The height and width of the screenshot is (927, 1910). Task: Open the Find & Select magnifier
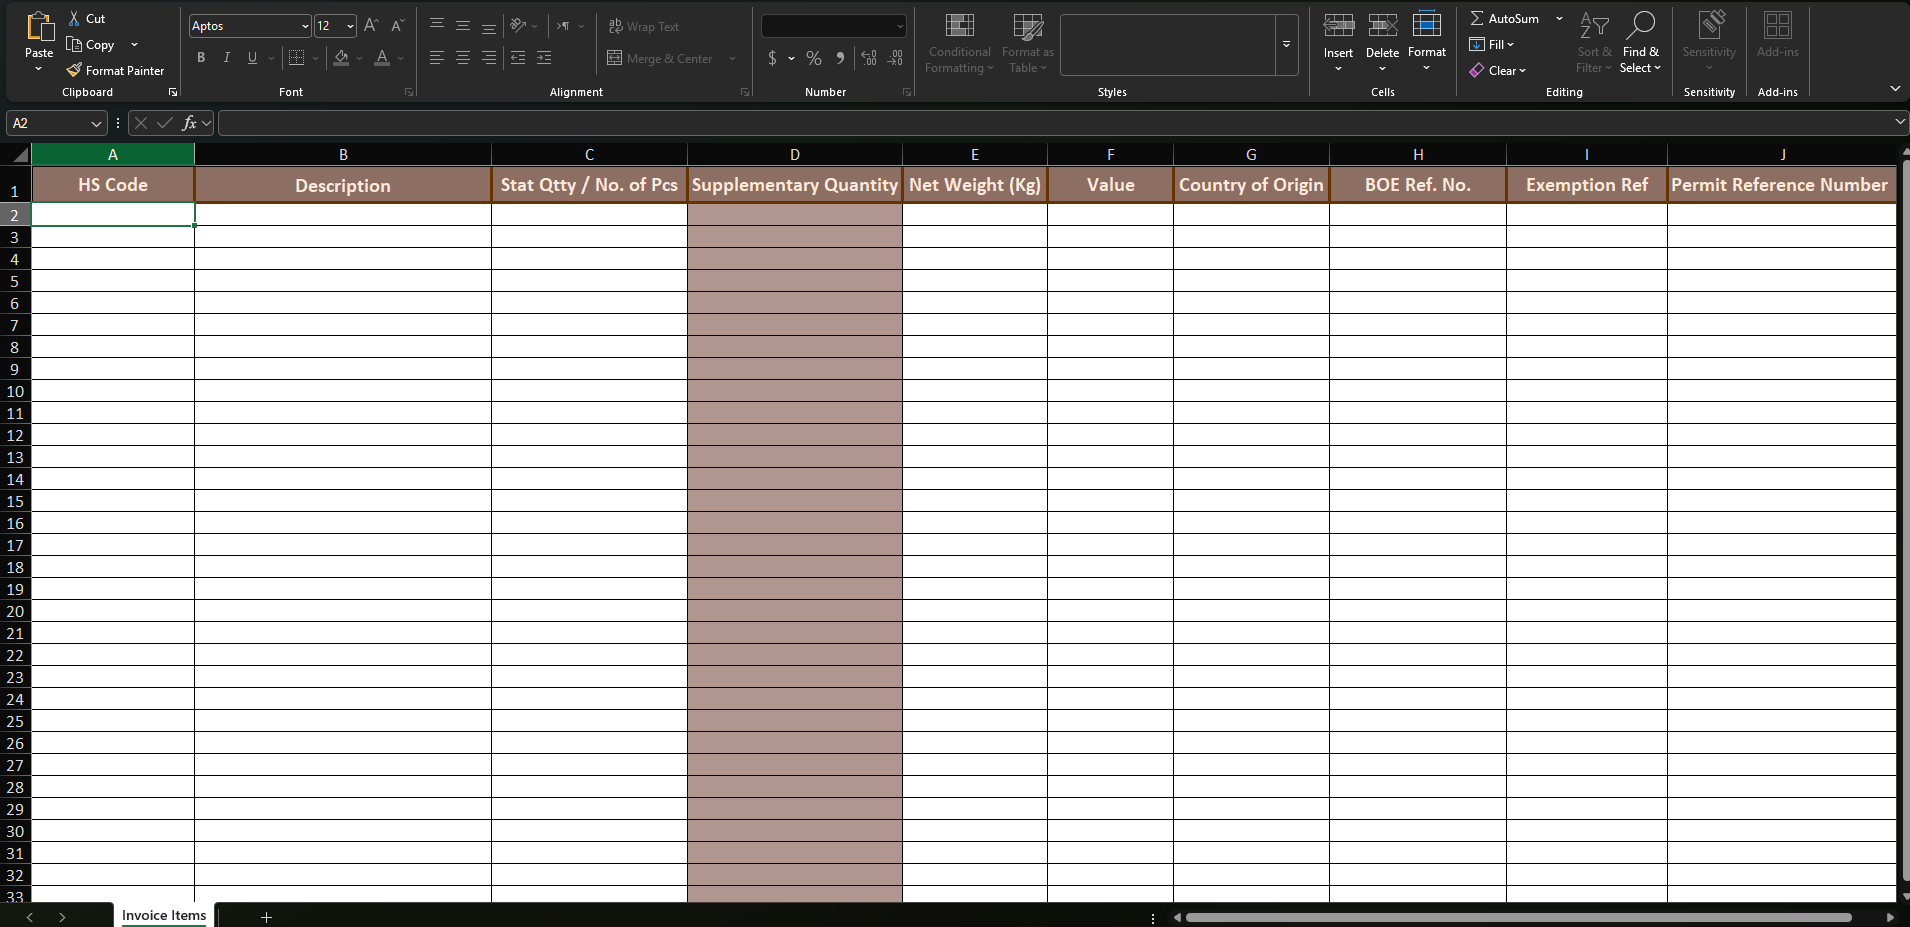pyautogui.click(x=1640, y=26)
